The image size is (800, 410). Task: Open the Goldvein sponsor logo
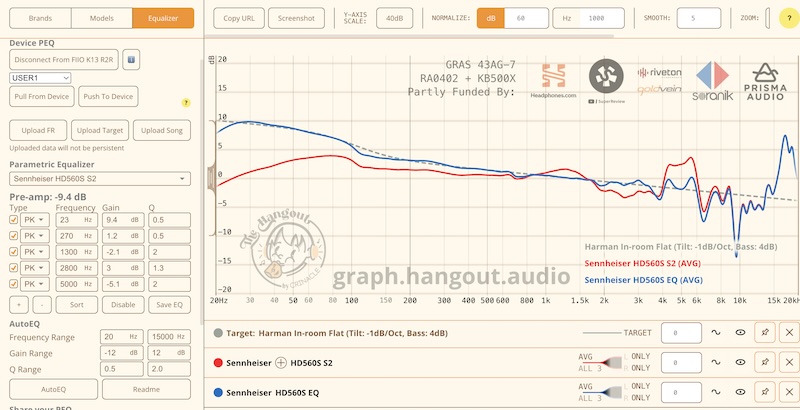(659, 90)
